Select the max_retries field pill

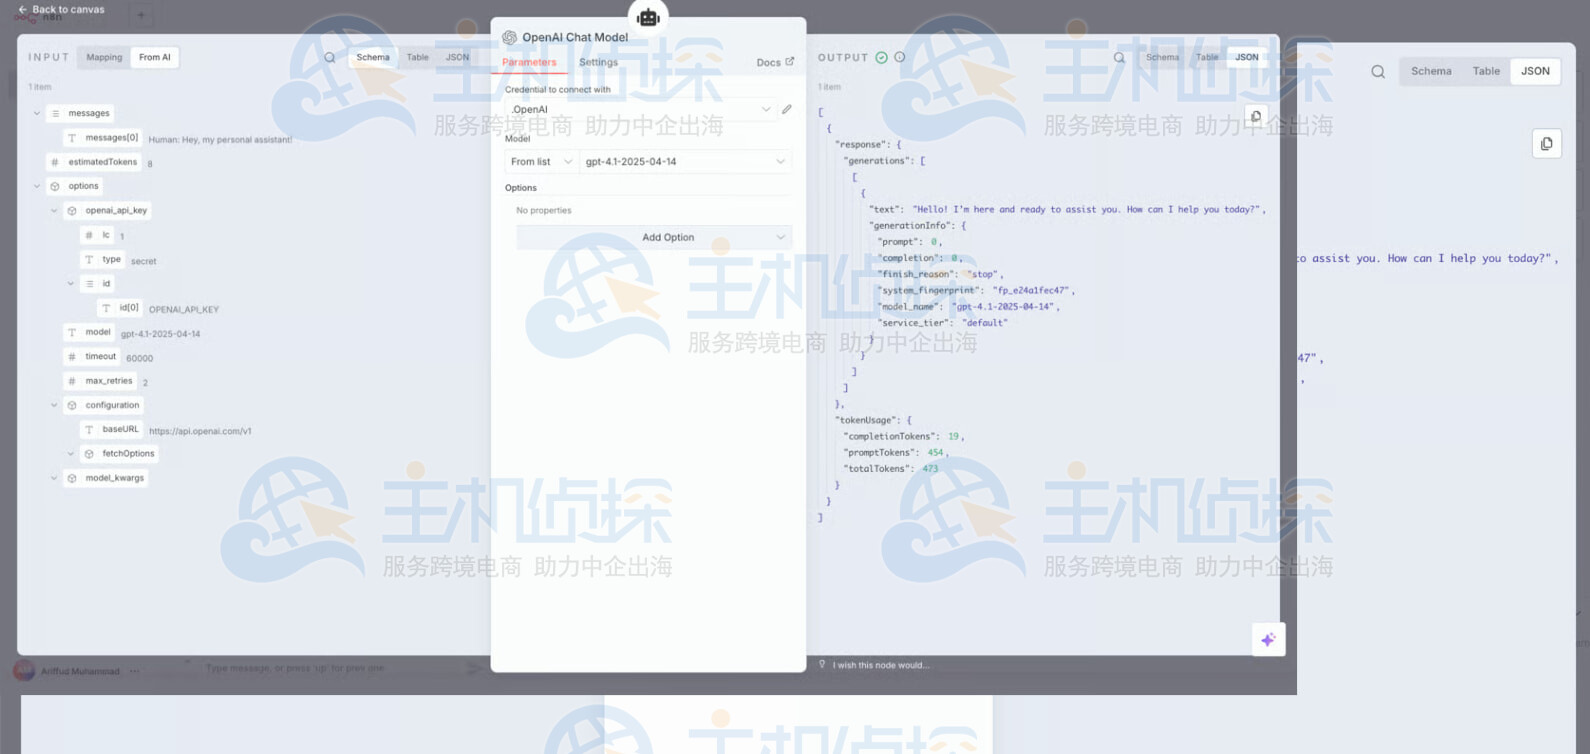pyautogui.click(x=100, y=381)
